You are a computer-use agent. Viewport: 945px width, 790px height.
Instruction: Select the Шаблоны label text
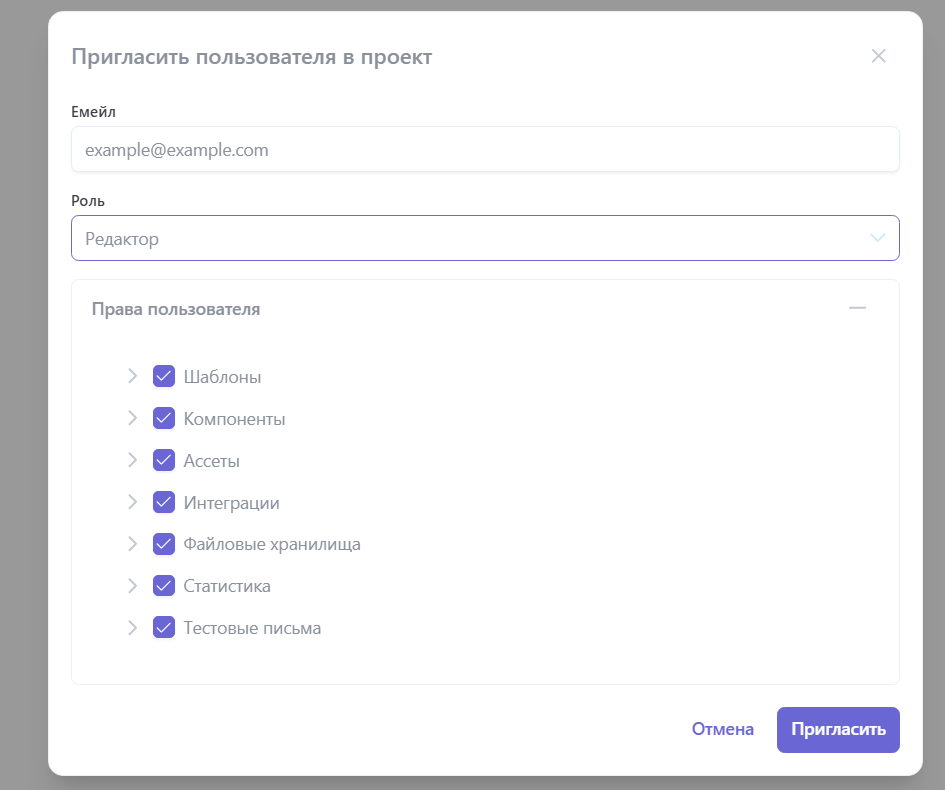pos(222,377)
